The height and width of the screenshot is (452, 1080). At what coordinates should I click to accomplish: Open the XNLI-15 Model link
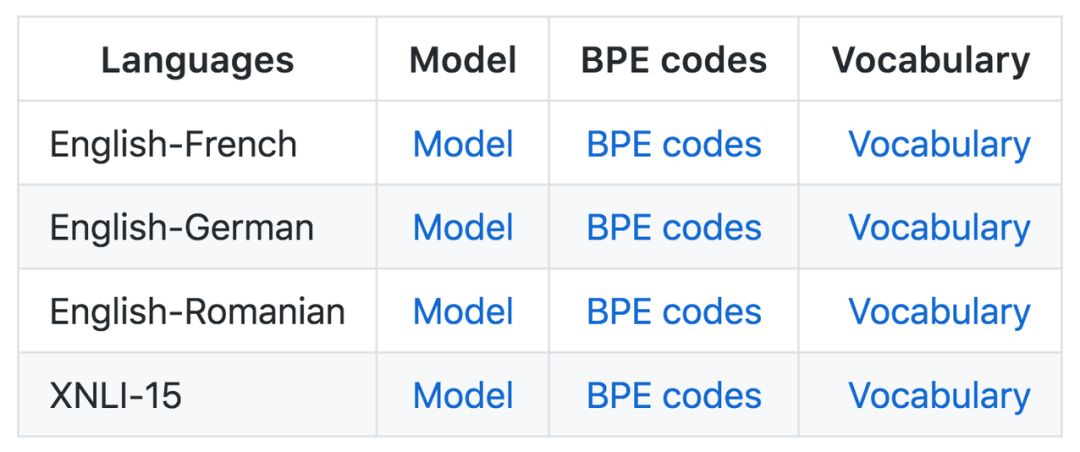point(463,396)
